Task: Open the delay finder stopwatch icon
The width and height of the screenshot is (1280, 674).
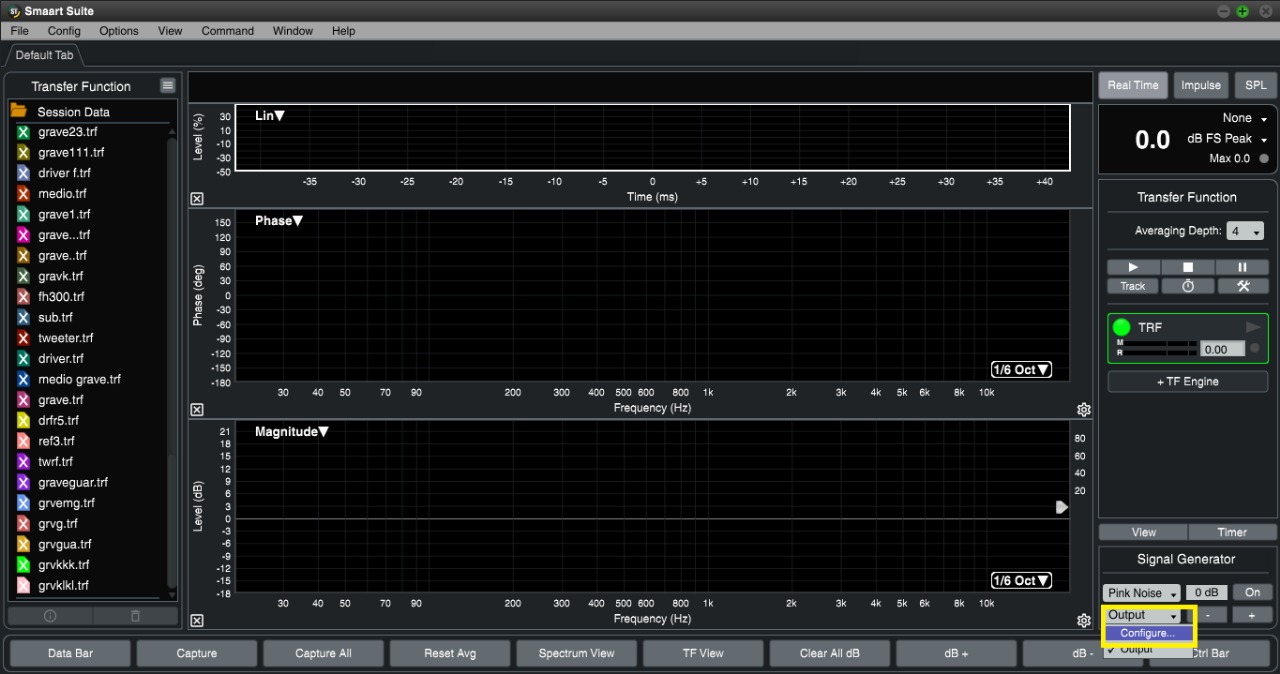Action: [1188, 286]
